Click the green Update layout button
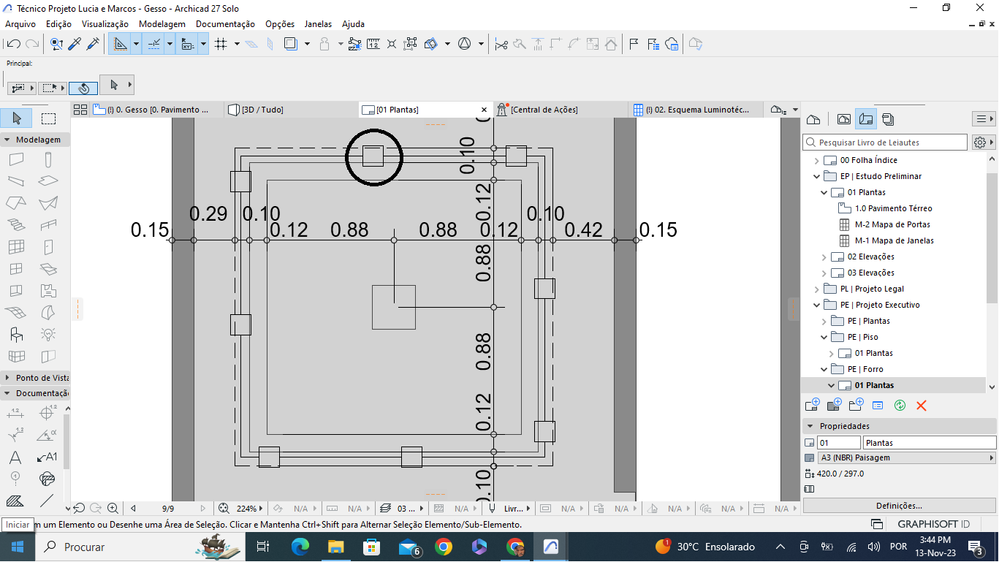The width and height of the screenshot is (999, 562). tap(900, 406)
